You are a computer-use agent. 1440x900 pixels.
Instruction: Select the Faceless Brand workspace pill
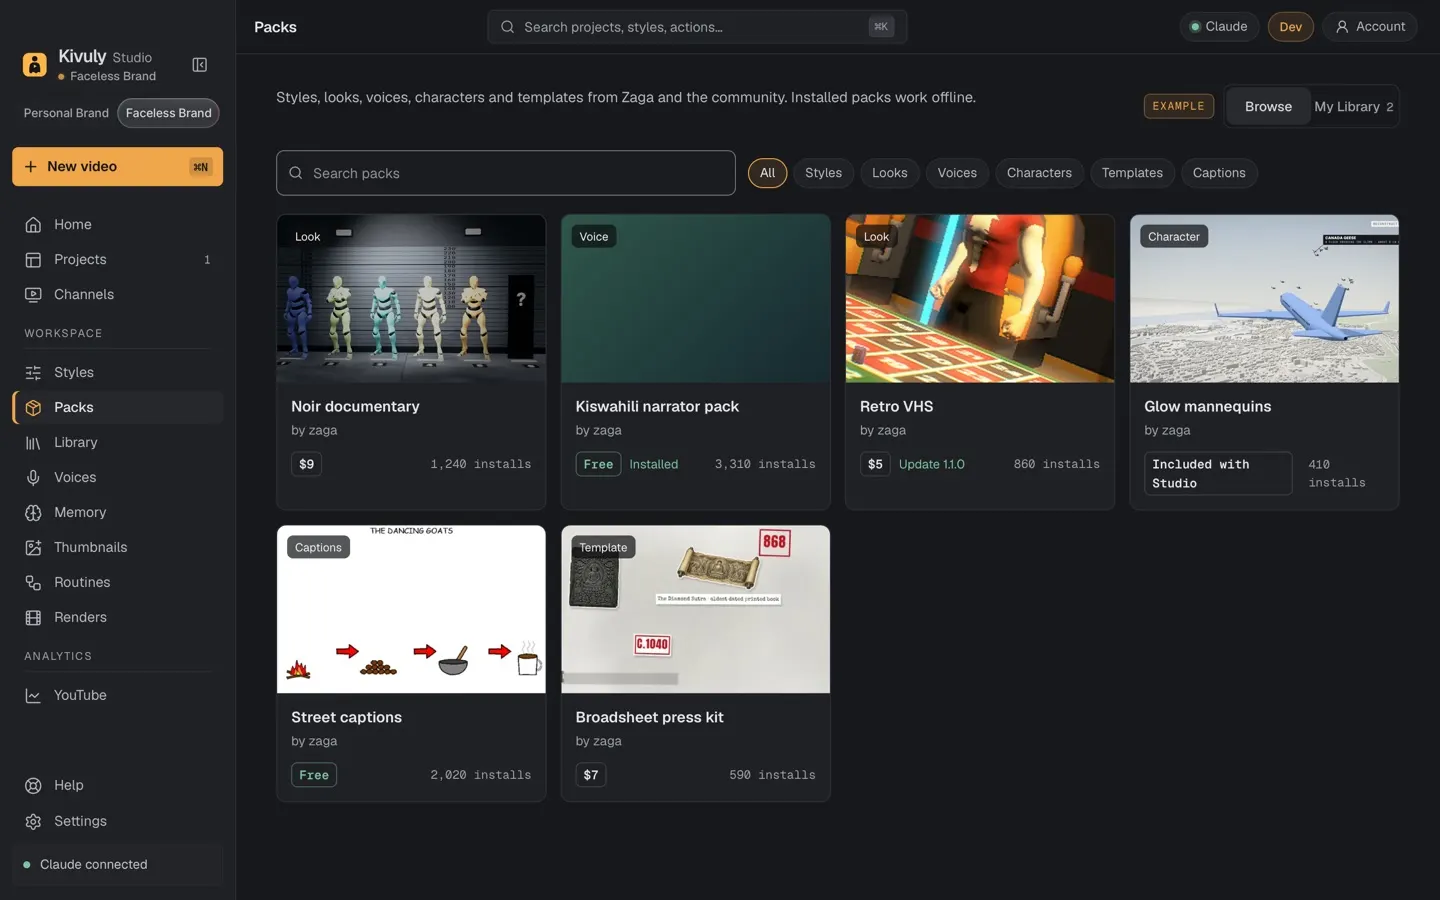pyautogui.click(x=168, y=113)
